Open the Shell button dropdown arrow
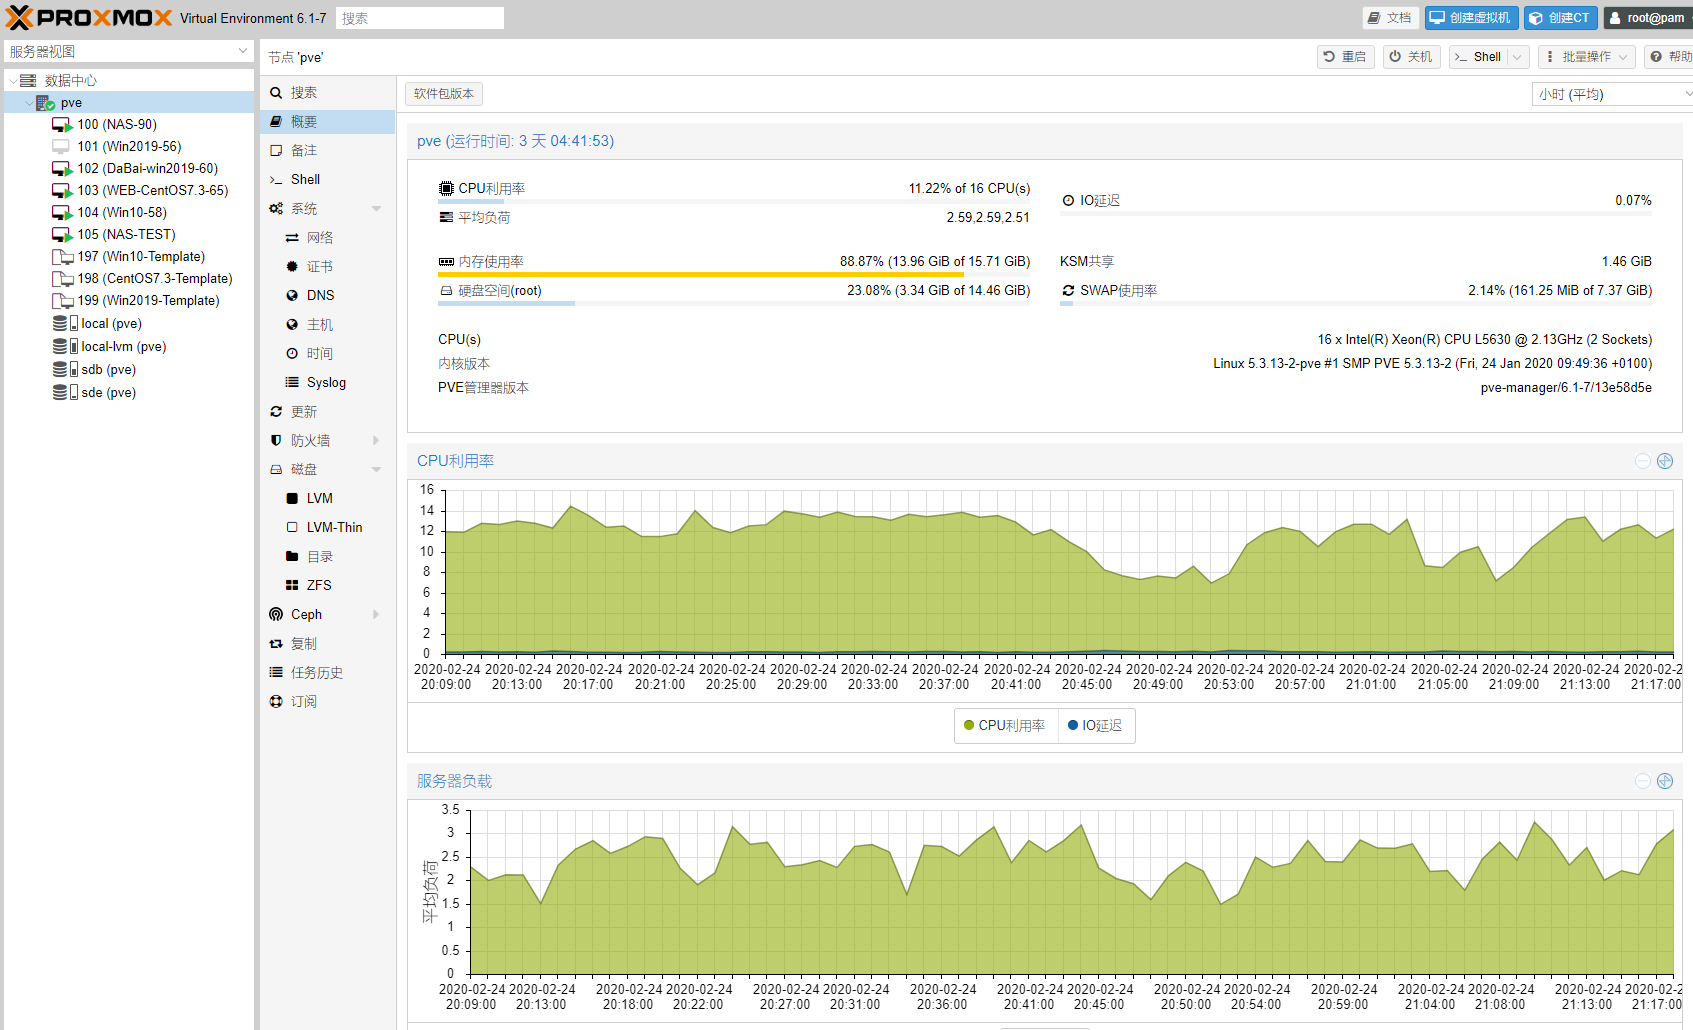 (x=1517, y=57)
